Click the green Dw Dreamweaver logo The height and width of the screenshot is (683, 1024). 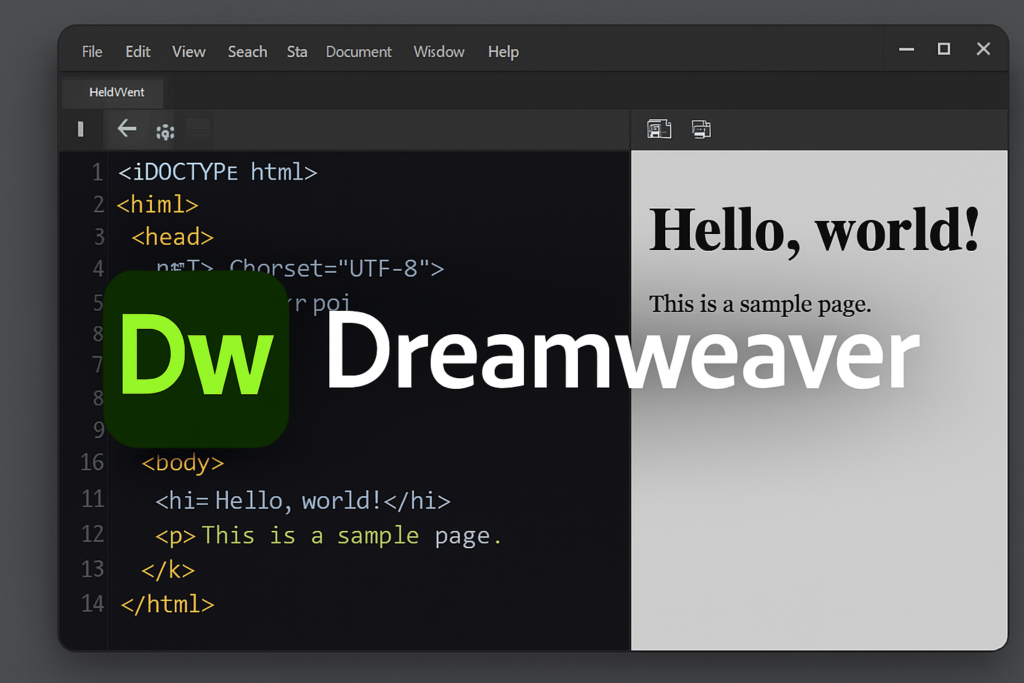(x=196, y=358)
